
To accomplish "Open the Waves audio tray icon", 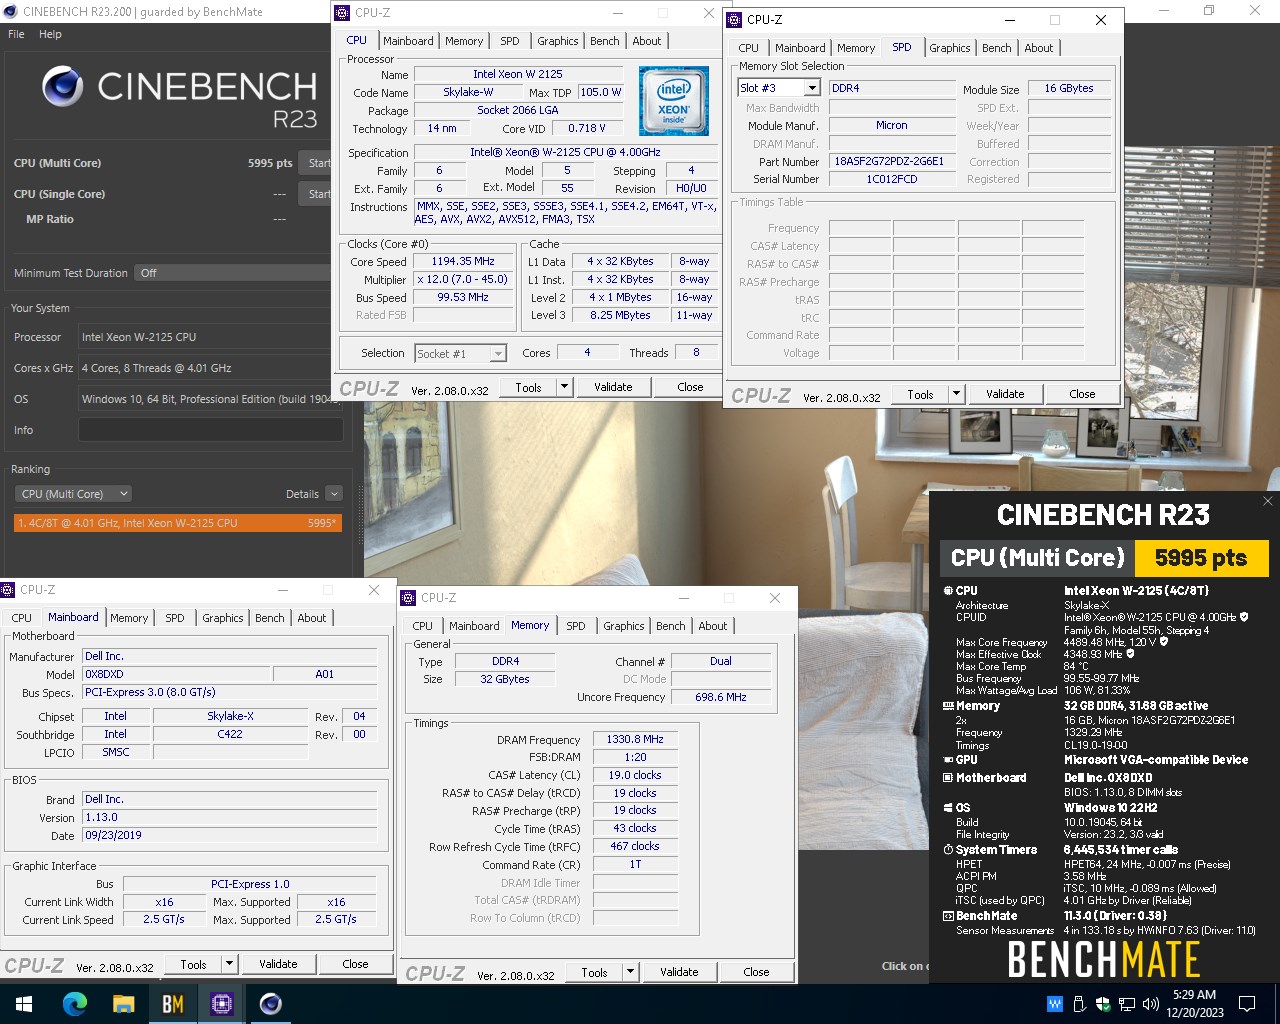I will click(1054, 1004).
